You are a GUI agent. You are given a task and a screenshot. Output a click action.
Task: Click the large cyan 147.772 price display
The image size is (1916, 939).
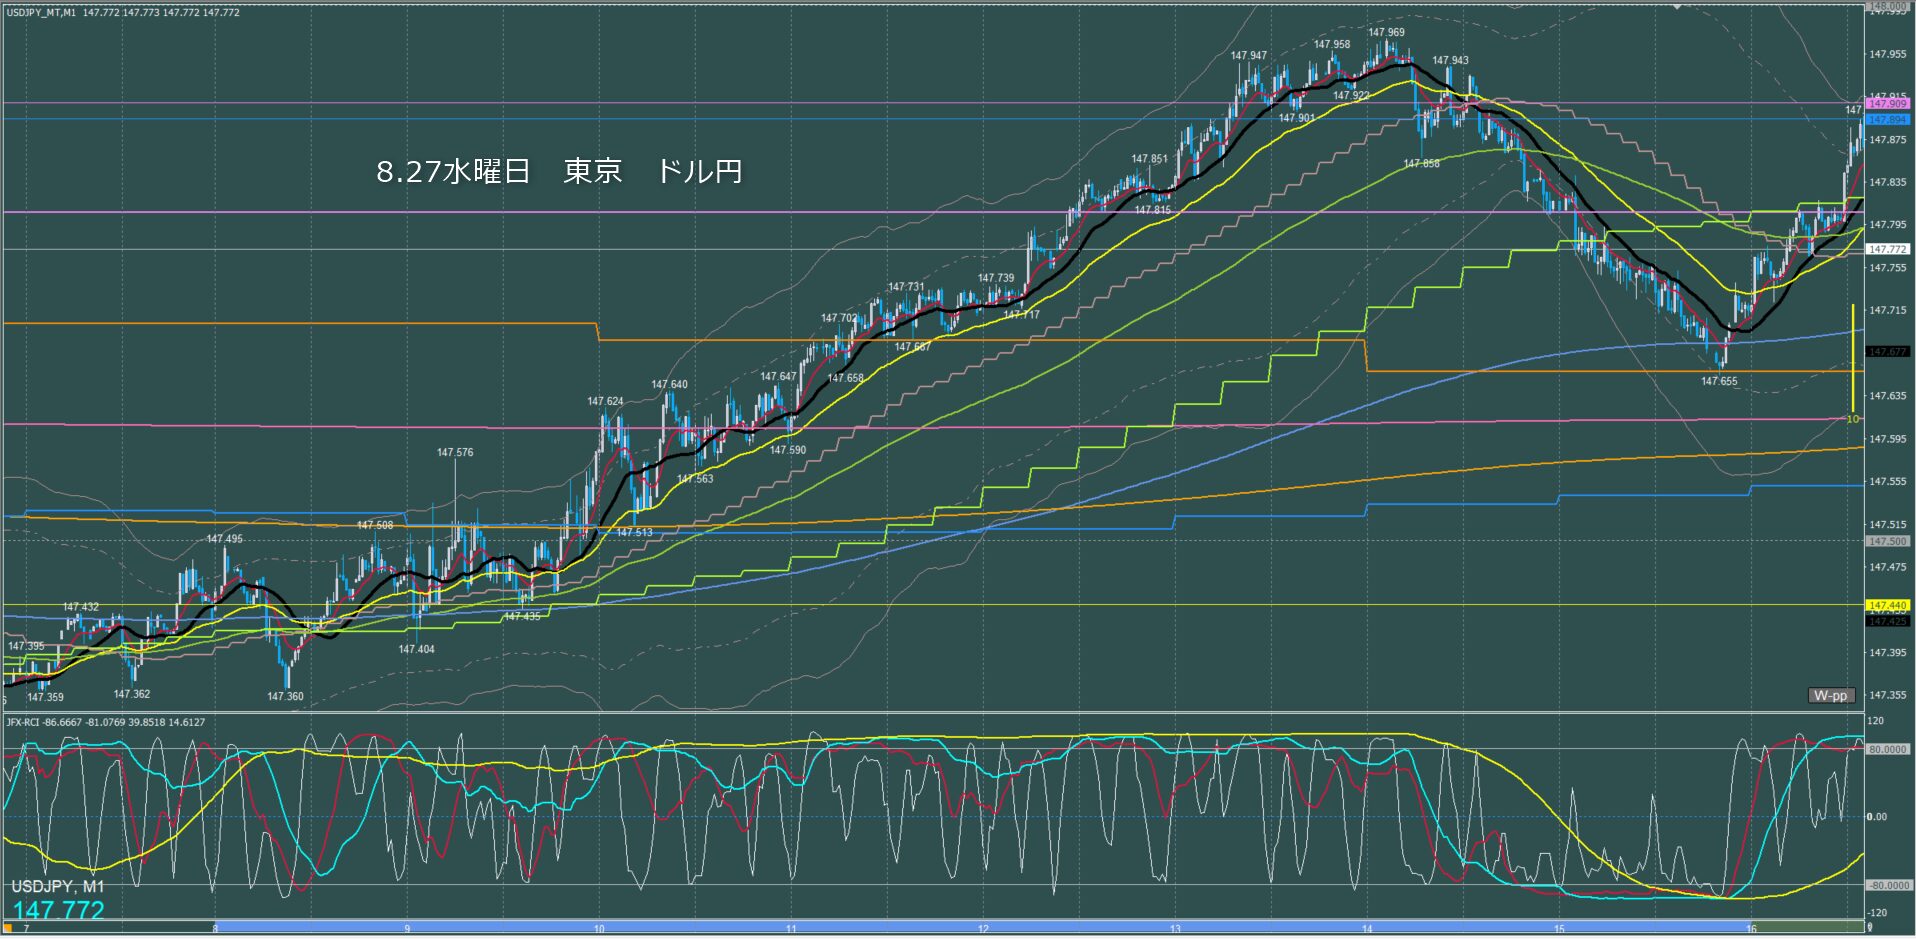[x=59, y=910]
